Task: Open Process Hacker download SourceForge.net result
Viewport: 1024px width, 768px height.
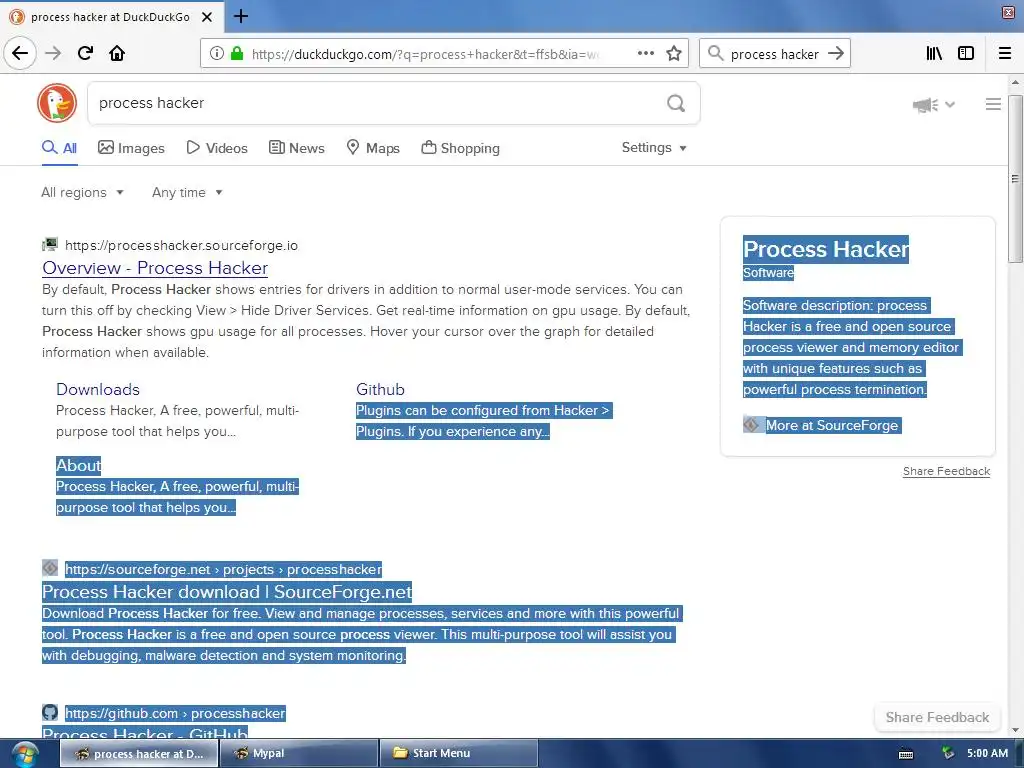Action: coord(227,592)
